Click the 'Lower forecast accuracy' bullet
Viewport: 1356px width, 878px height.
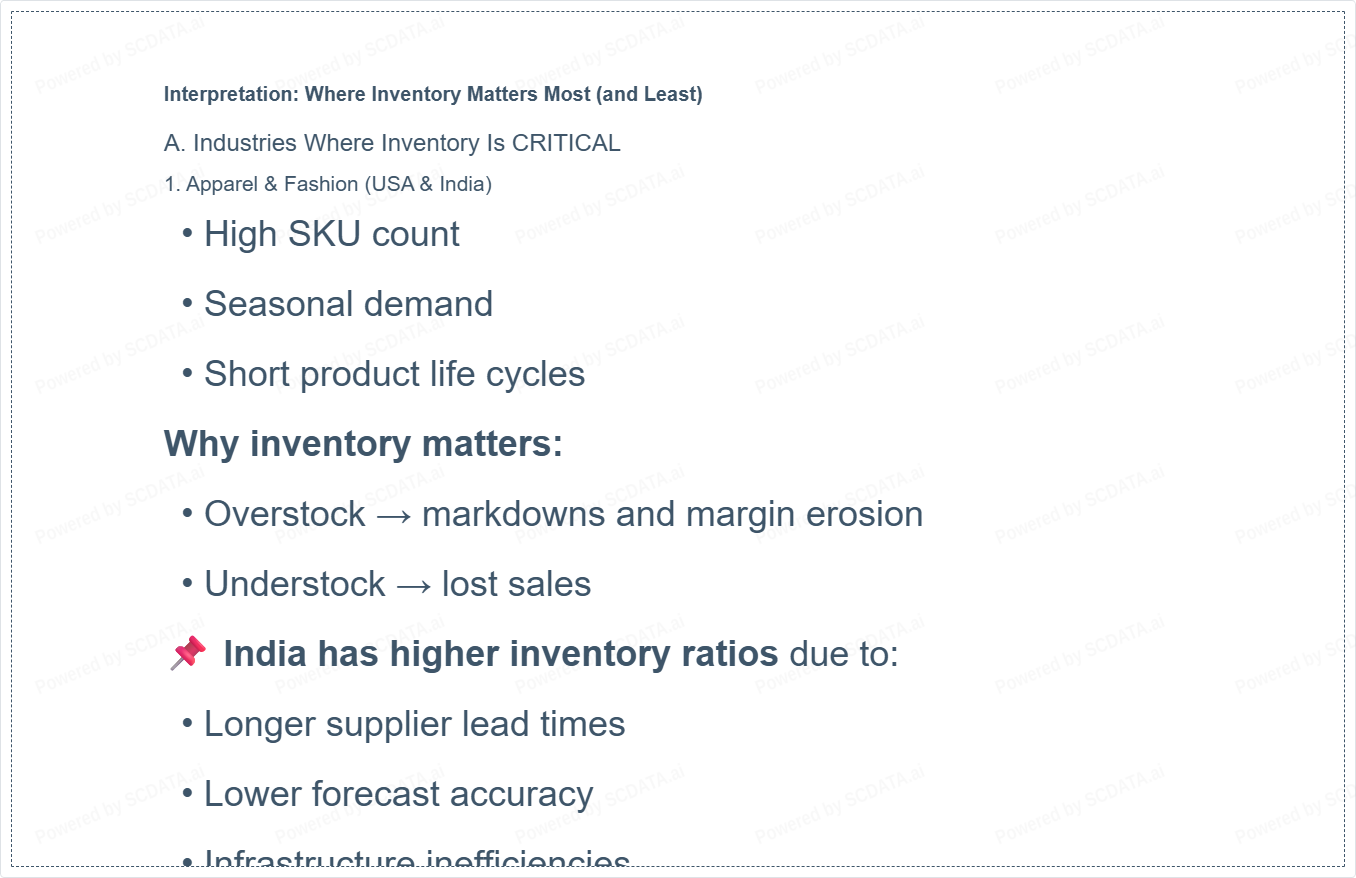398,794
